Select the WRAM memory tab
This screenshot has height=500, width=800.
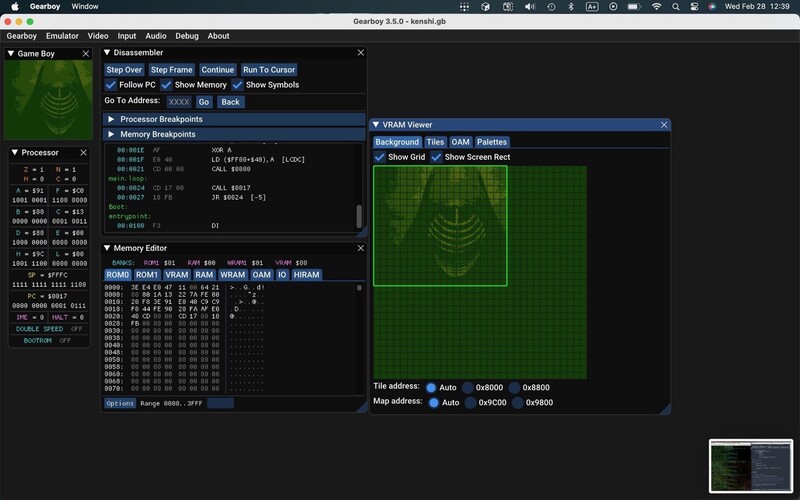tap(233, 274)
